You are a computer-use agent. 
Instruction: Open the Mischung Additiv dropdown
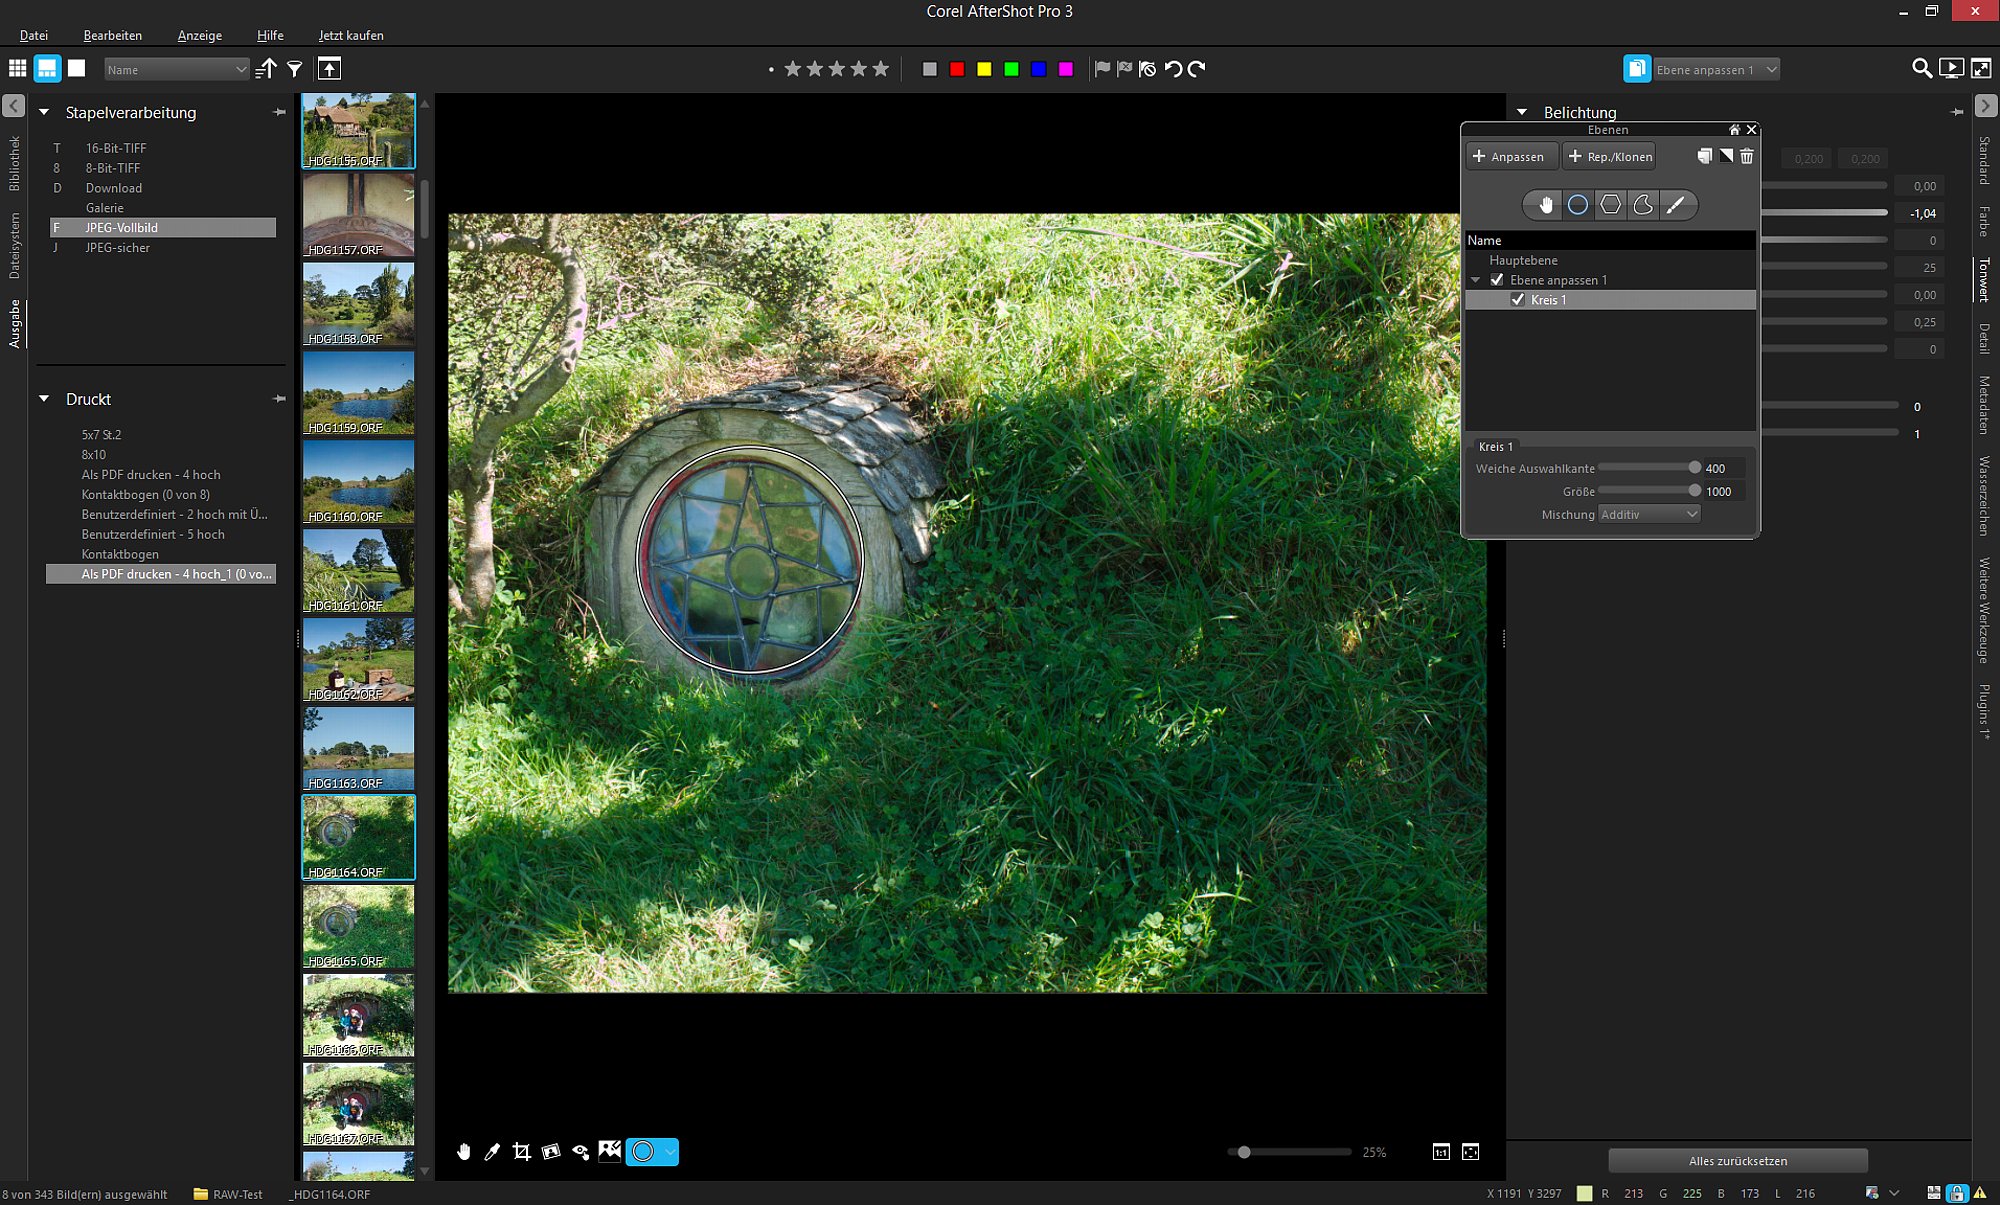point(1649,514)
